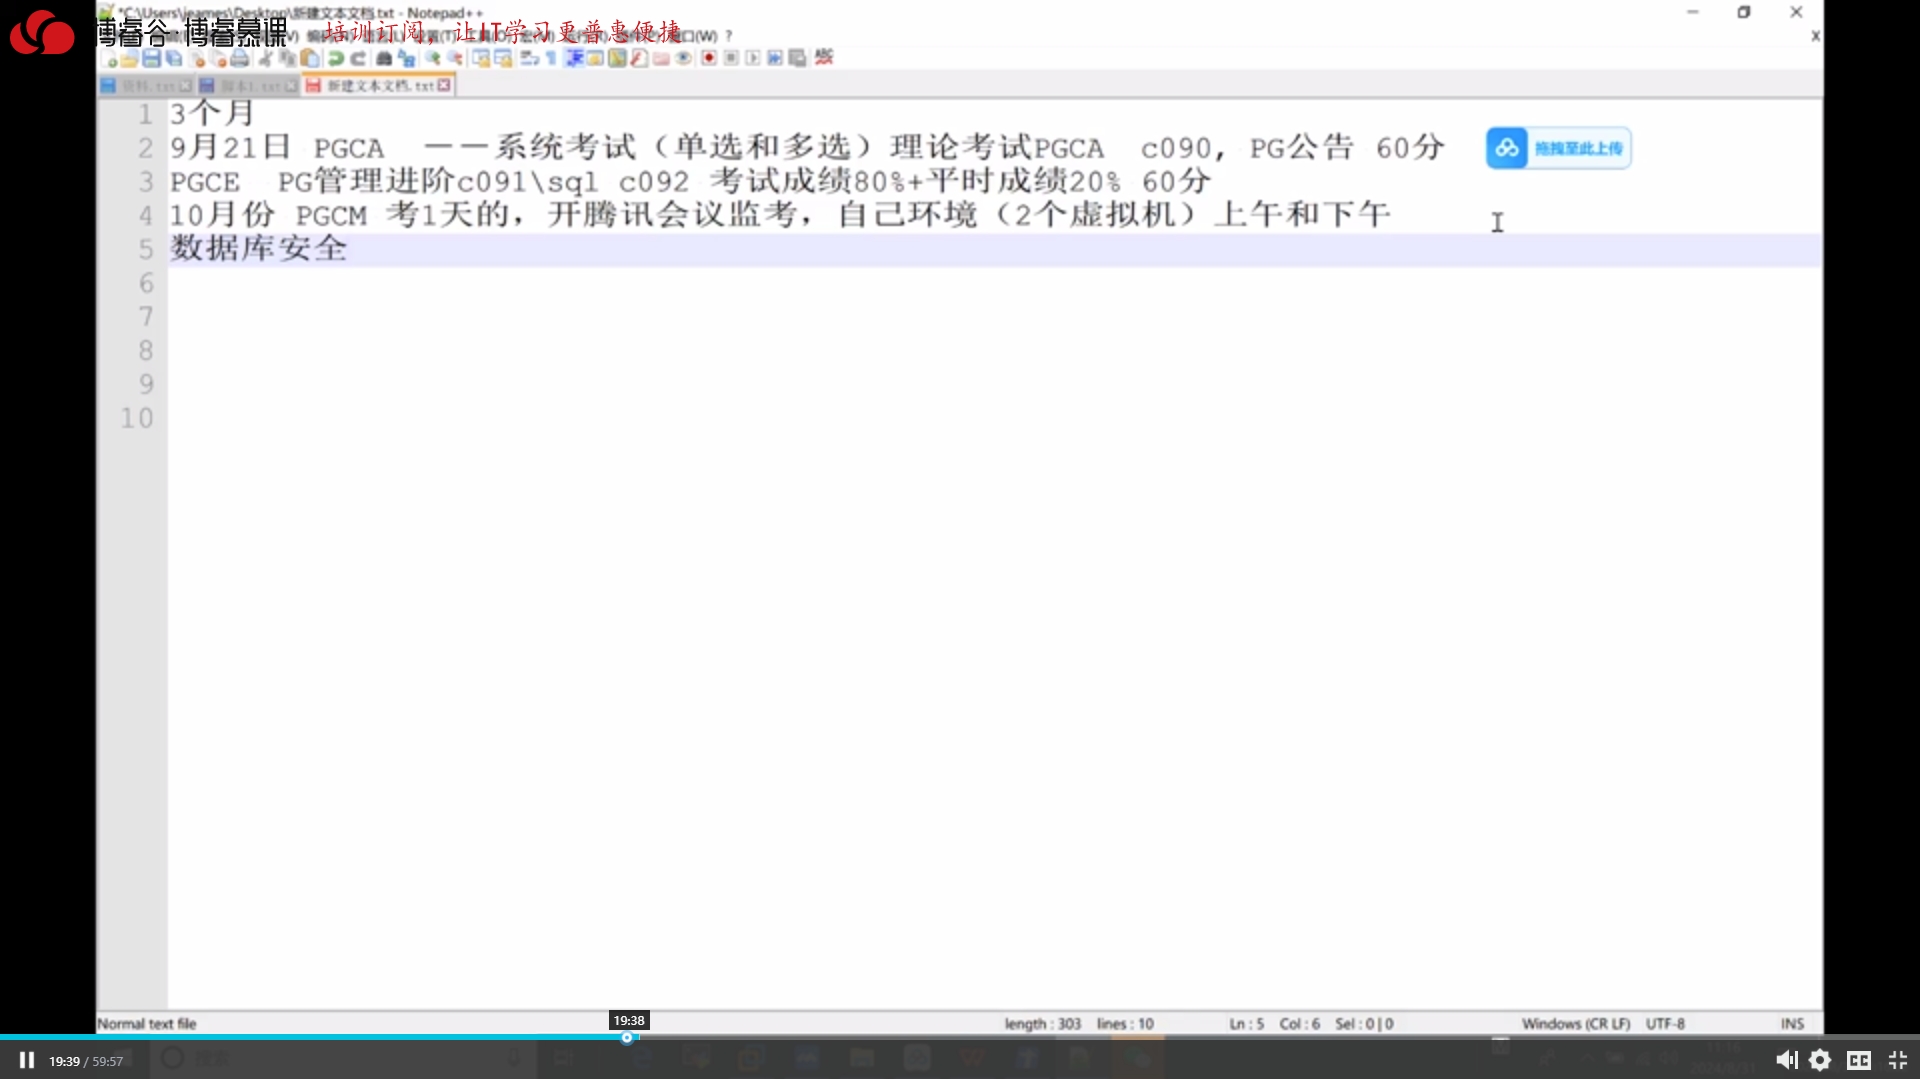Click the Redo arrow icon

[x=357, y=58]
